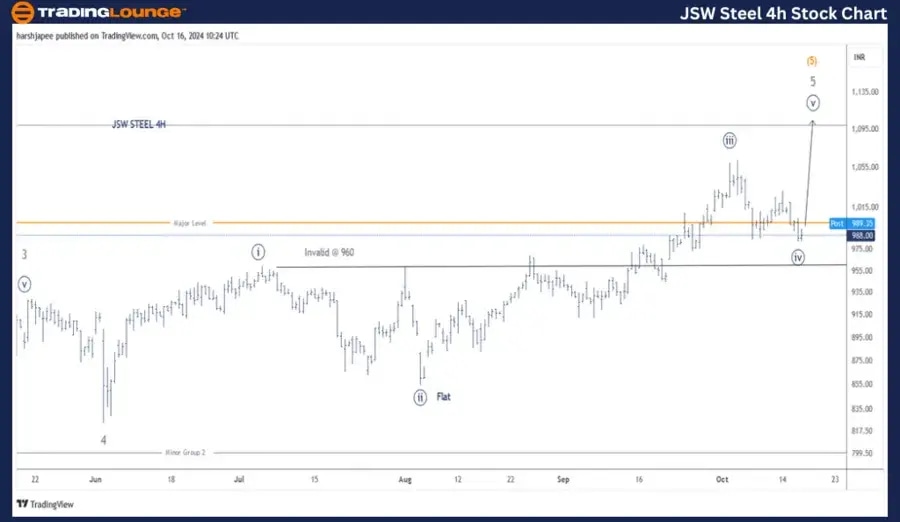The width and height of the screenshot is (900, 522).
Task: Click the dark 988.00 price tag
Action: point(862,235)
